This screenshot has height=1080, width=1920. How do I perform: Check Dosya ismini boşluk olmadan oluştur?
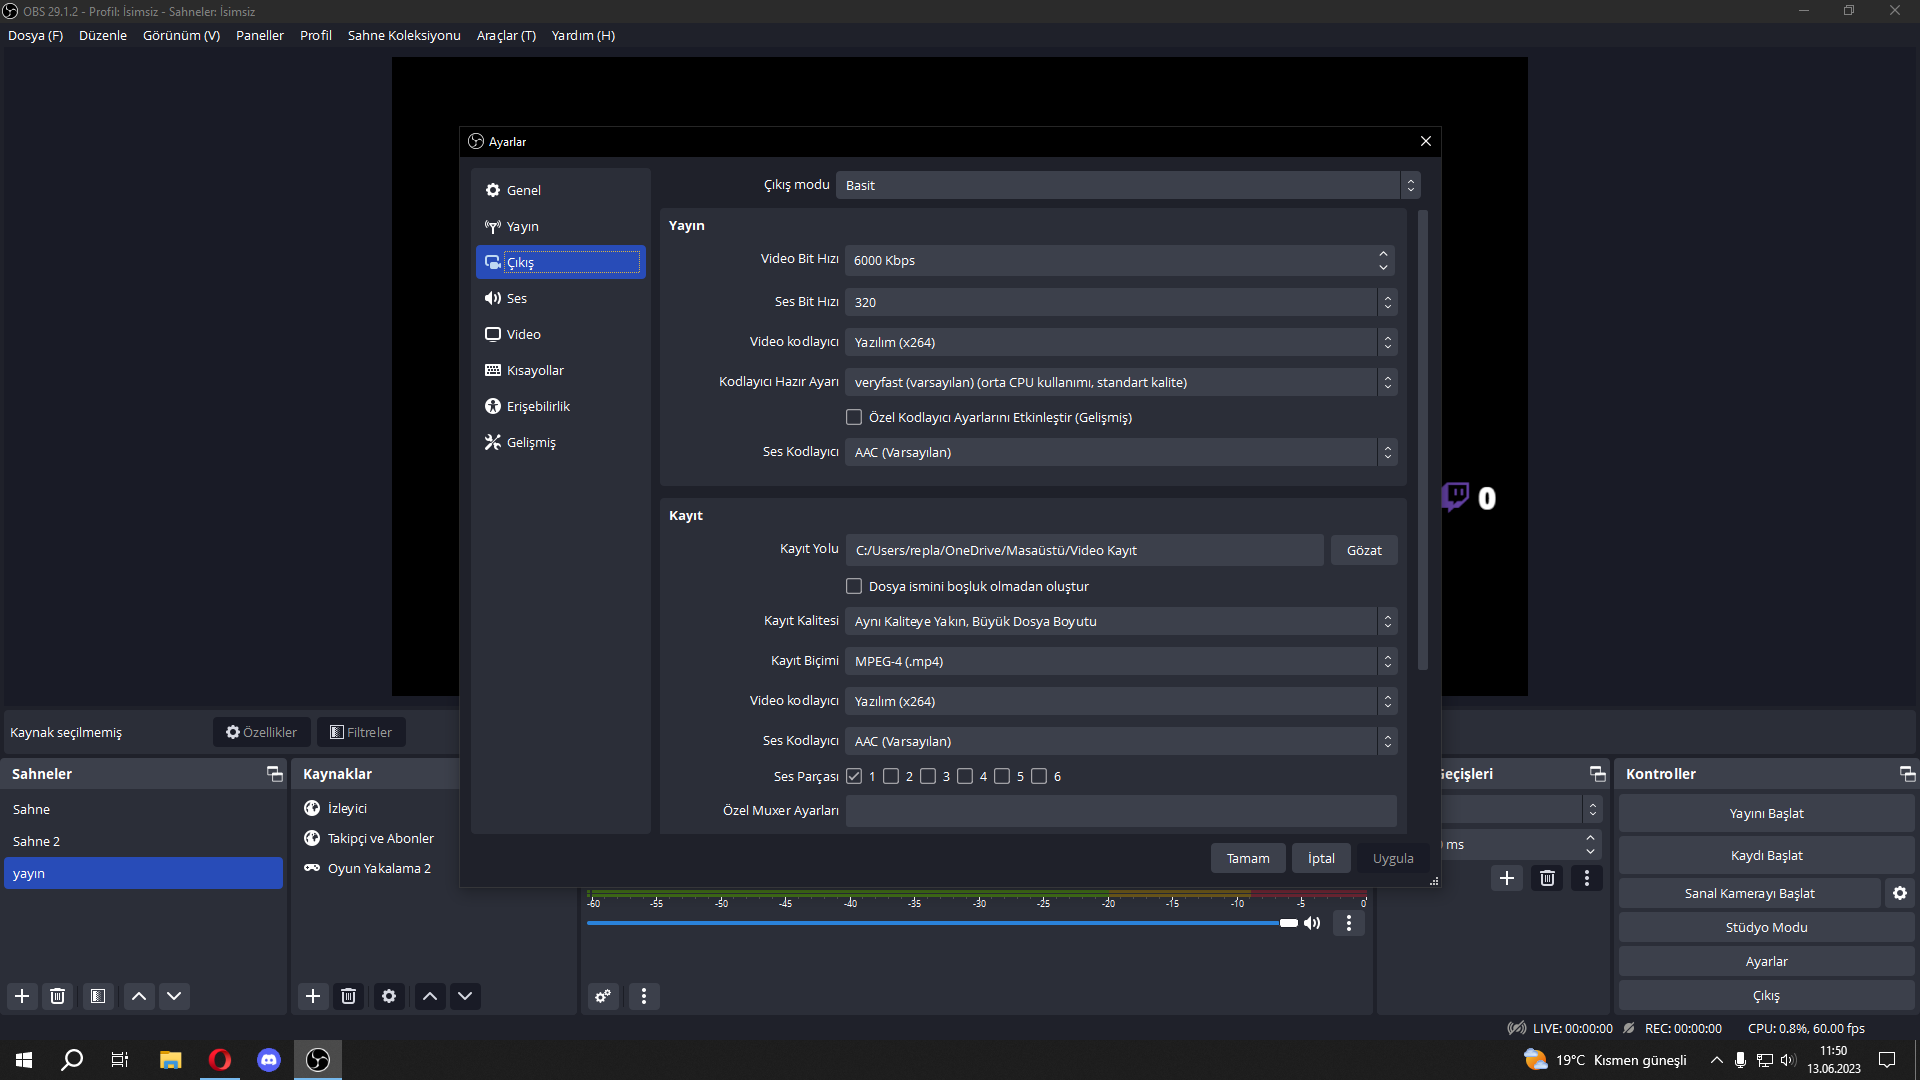[x=854, y=586]
